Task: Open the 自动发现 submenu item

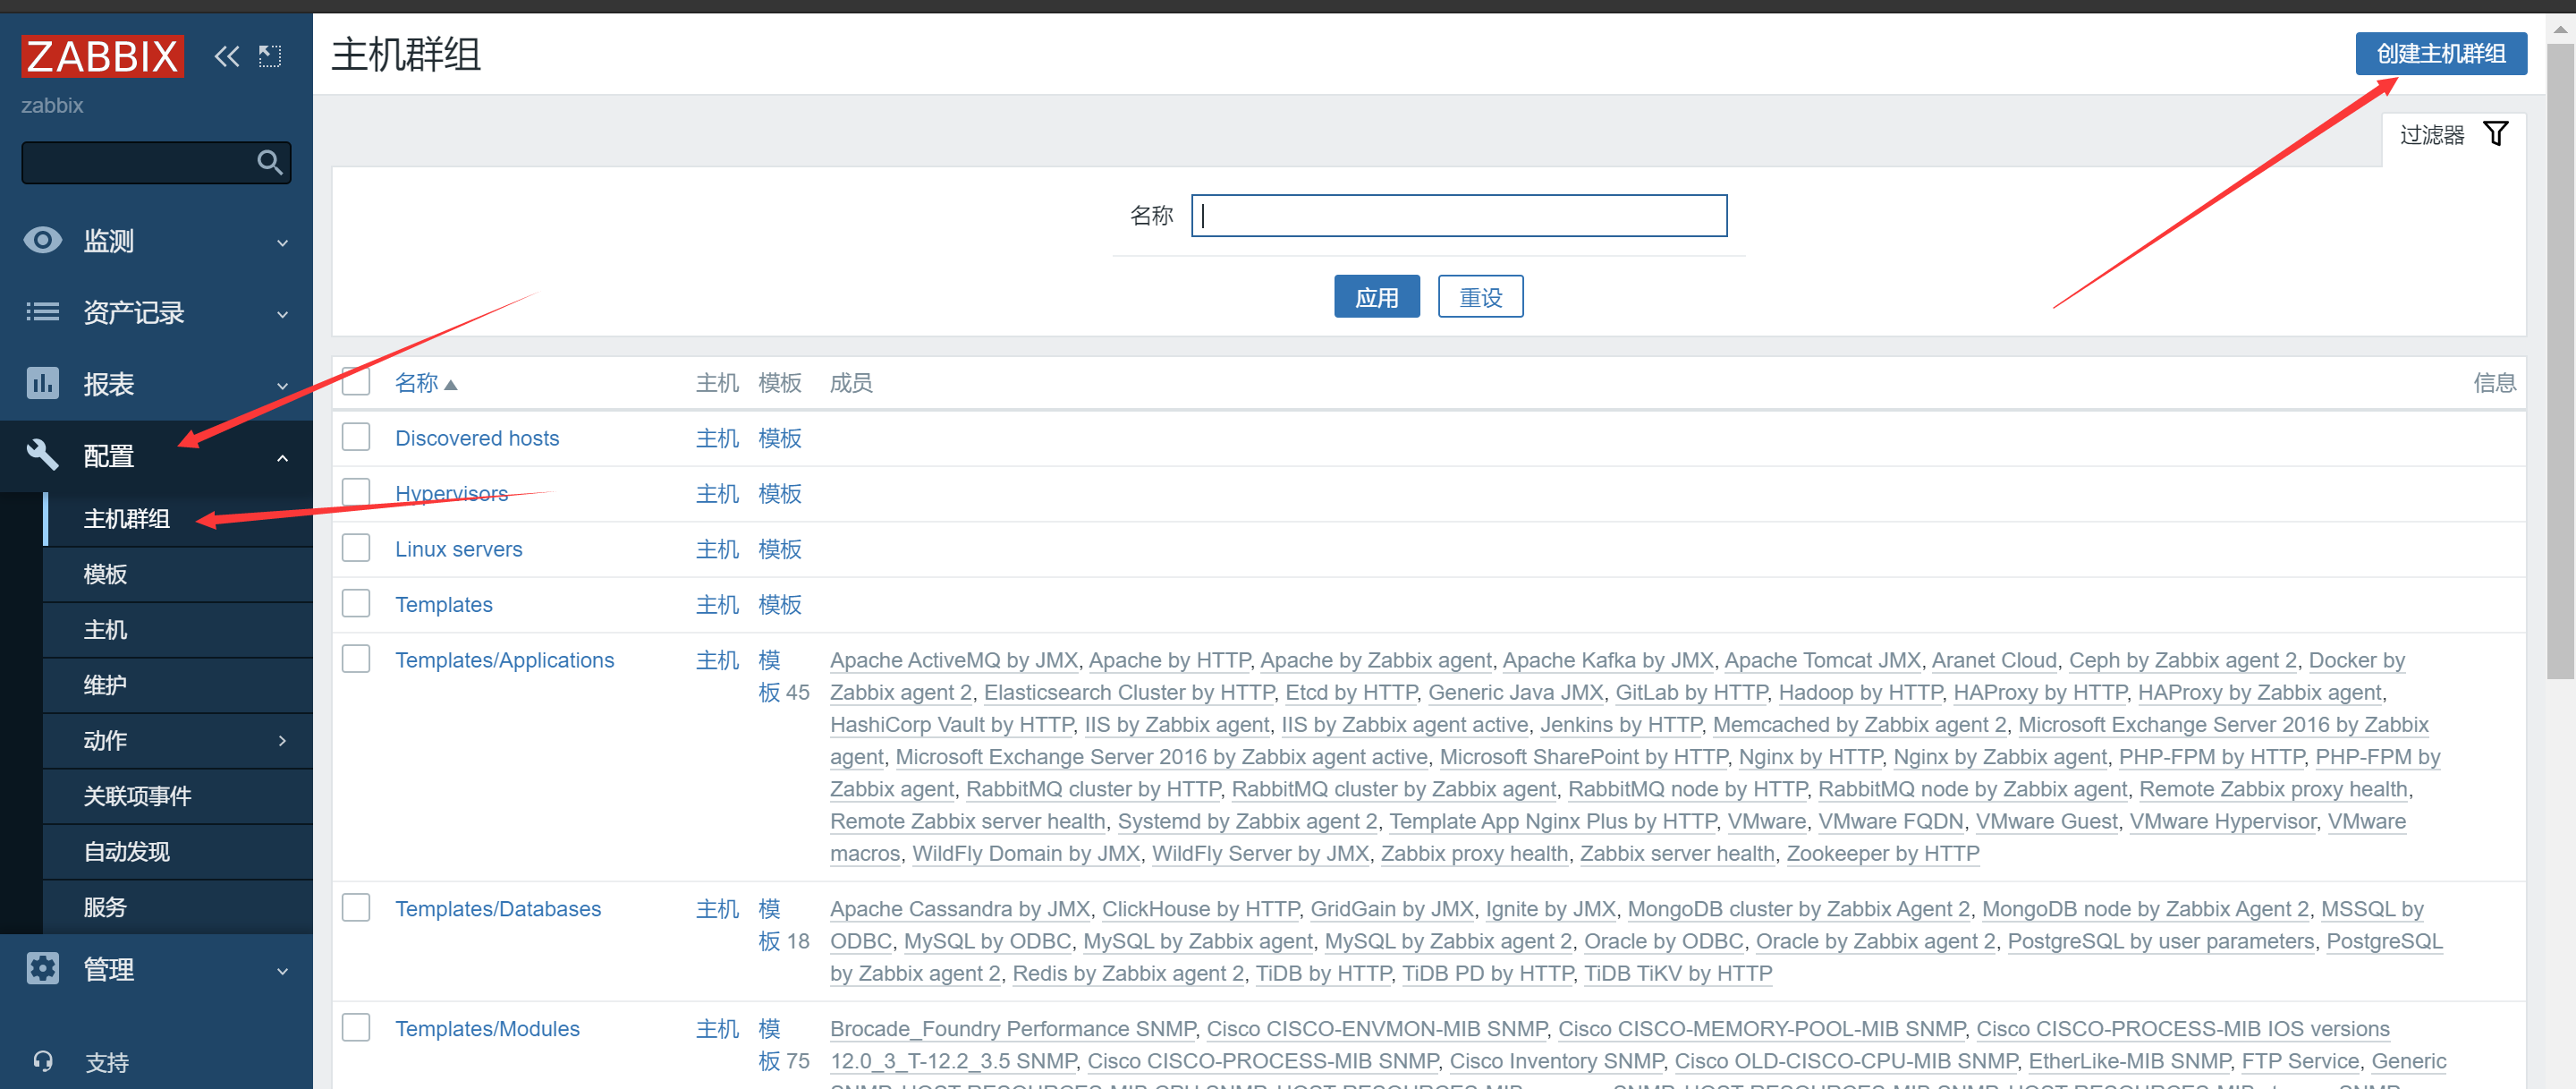Action: click(x=126, y=851)
